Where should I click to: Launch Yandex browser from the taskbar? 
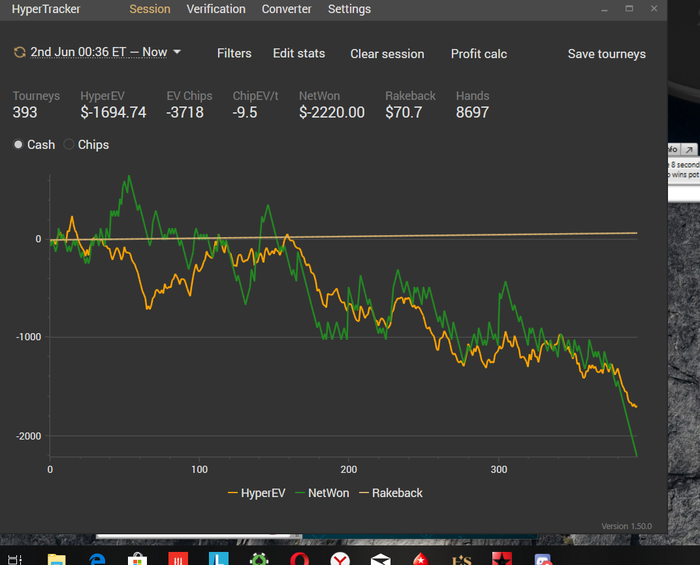340,559
